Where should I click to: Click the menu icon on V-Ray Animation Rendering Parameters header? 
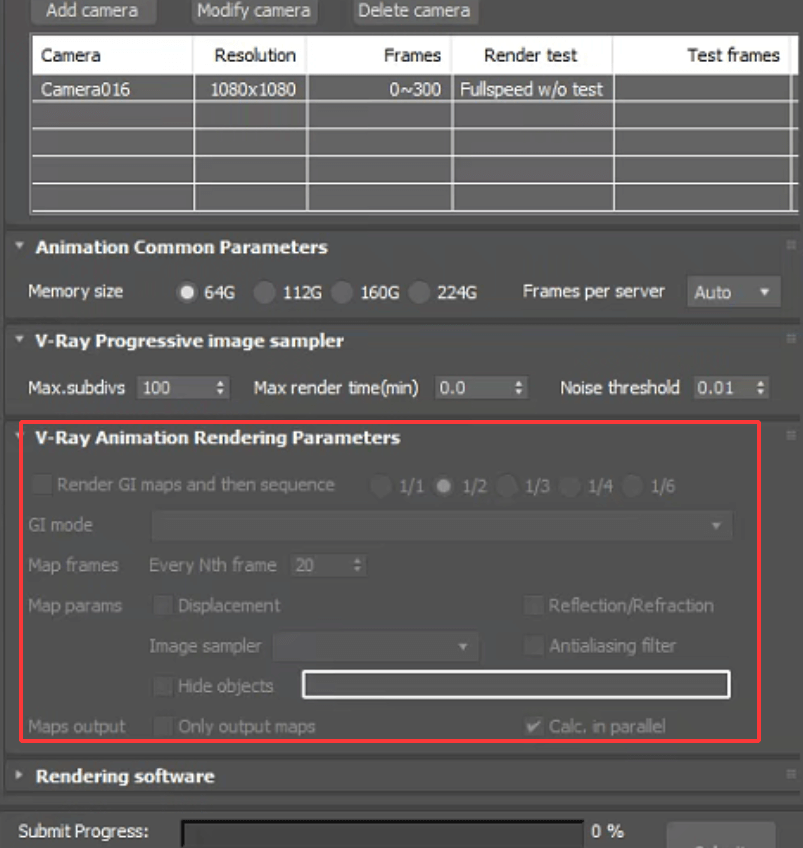(x=793, y=437)
